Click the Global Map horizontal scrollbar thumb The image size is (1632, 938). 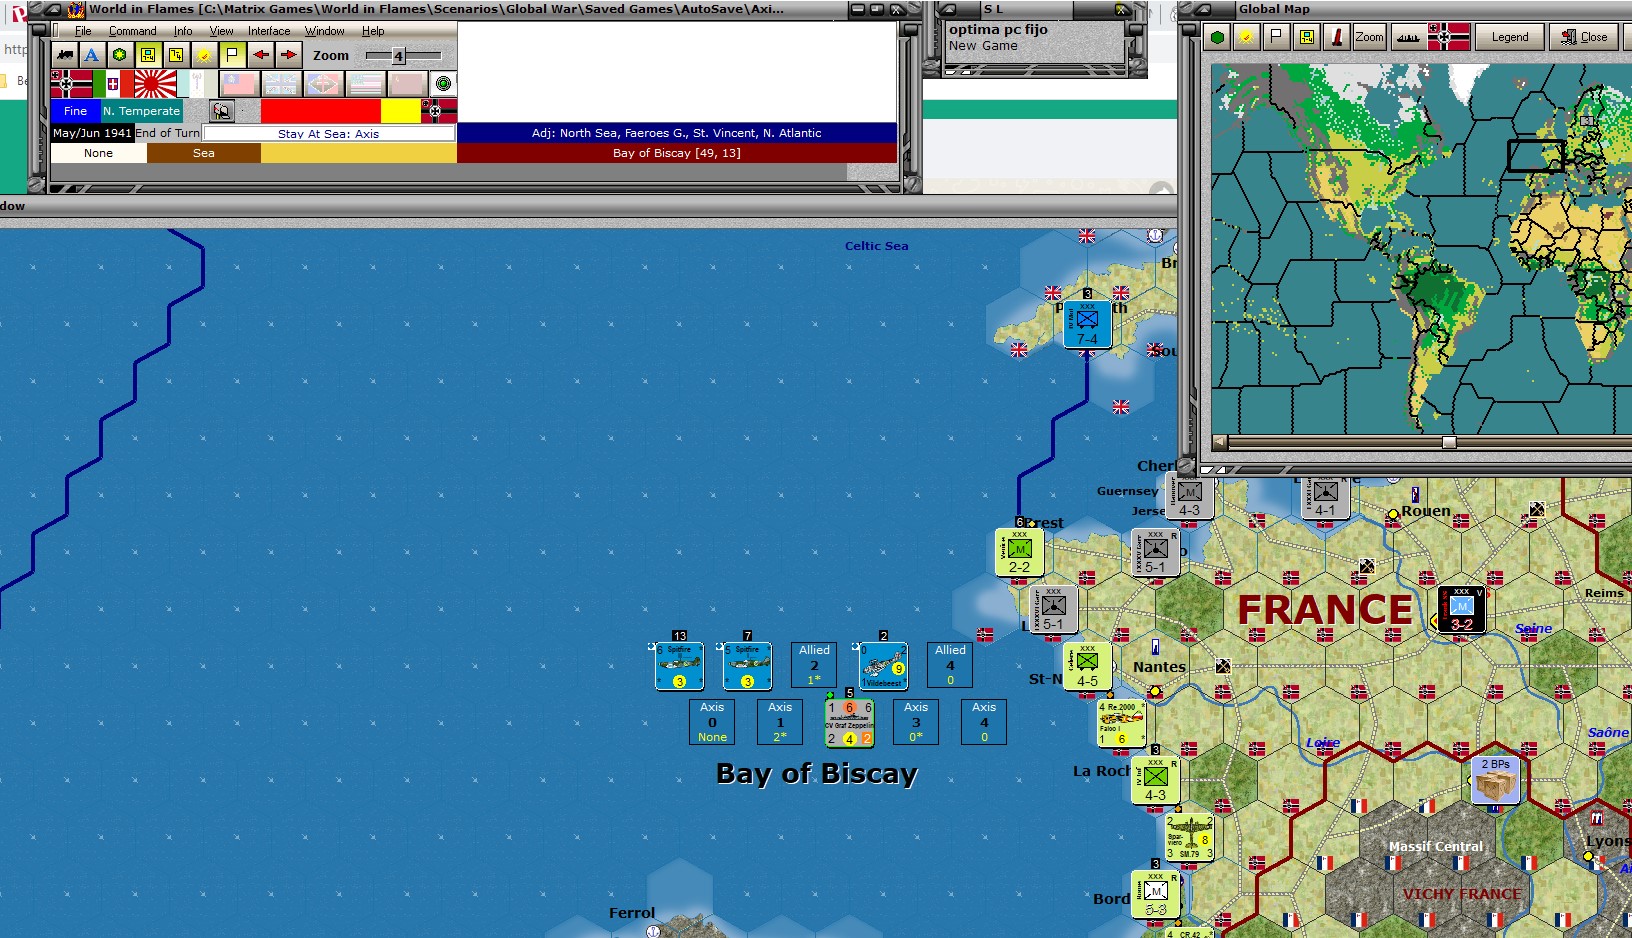tap(1449, 442)
